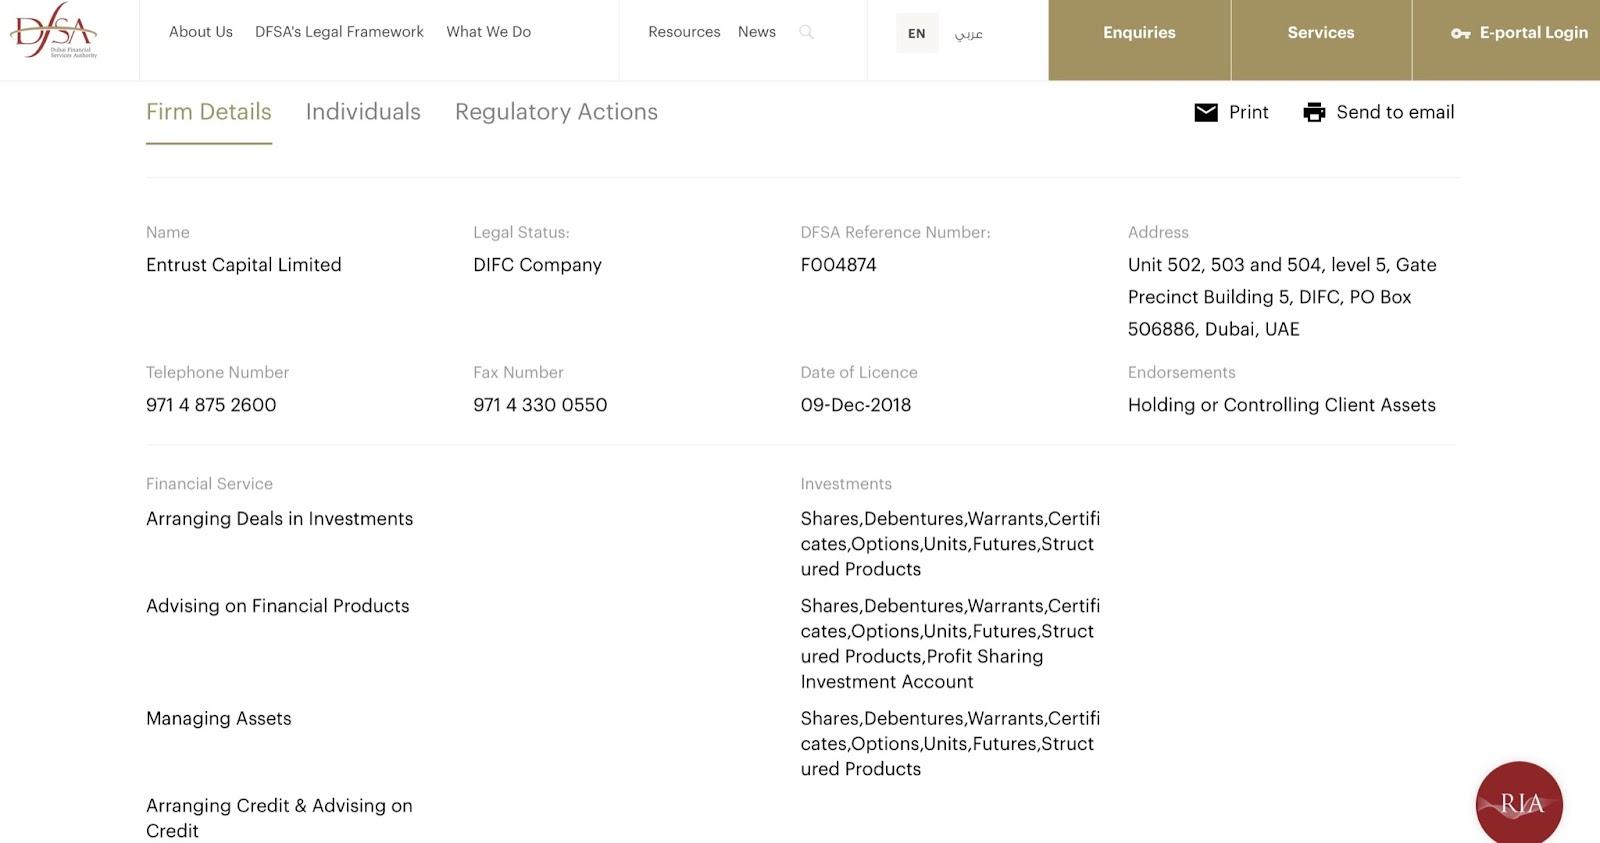
Task: Open About Us menu
Action: pyautogui.click(x=201, y=32)
